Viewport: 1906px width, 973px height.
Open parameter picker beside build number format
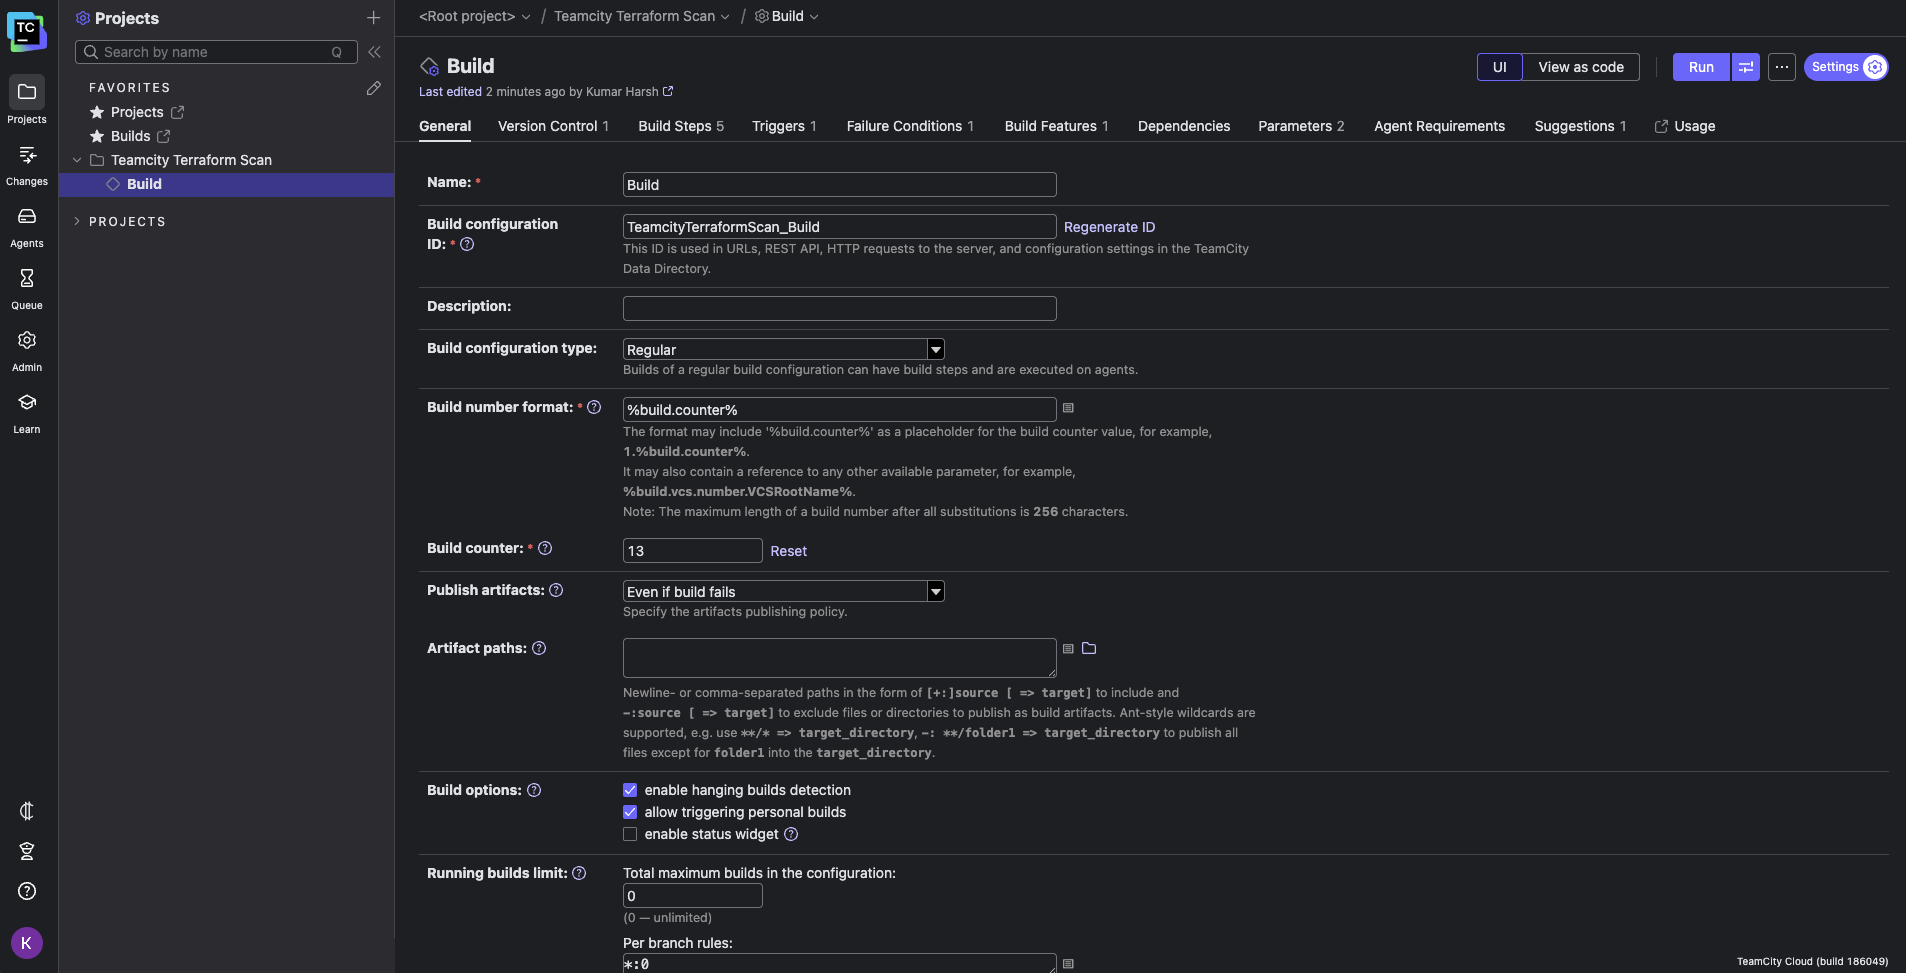(x=1068, y=408)
